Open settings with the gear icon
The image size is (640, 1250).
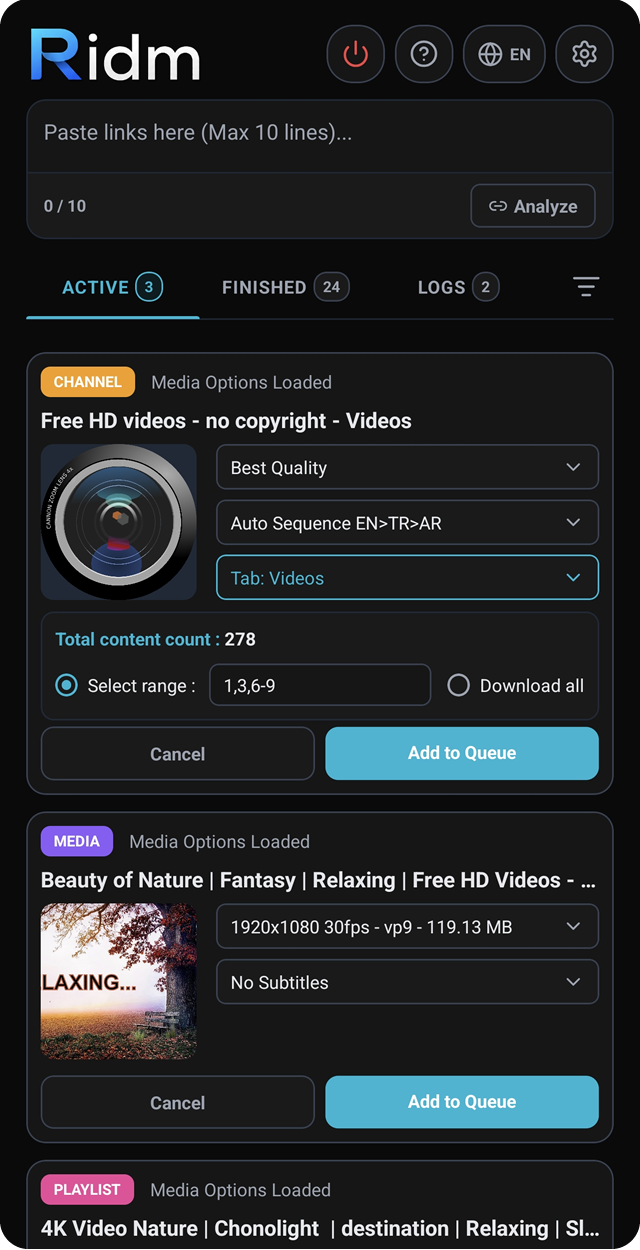pyautogui.click(x=584, y=54)
